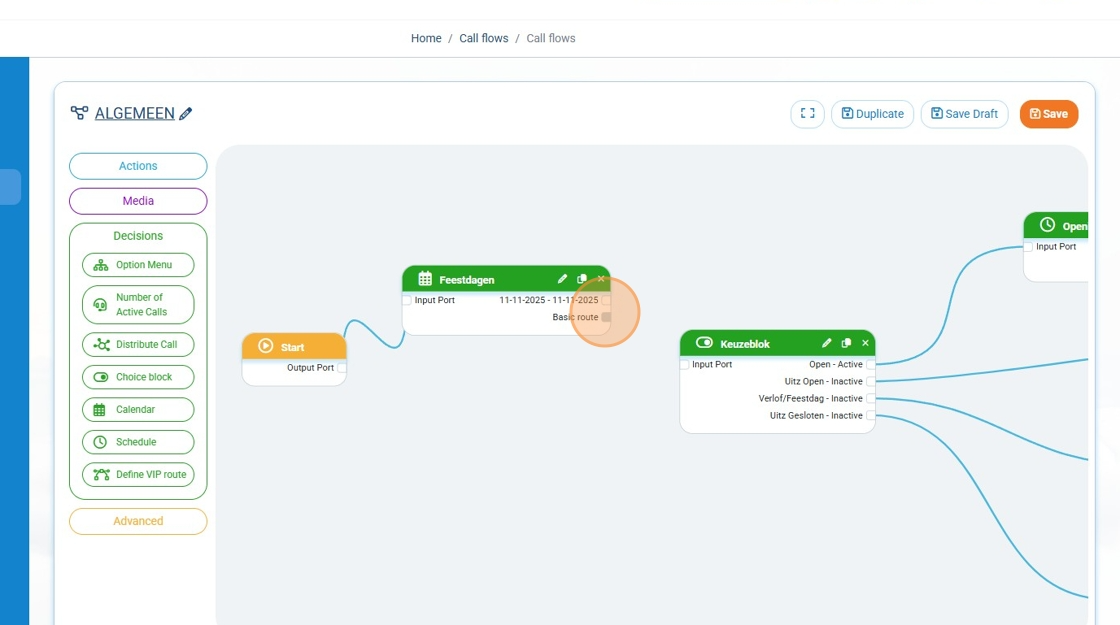The image size is (1120, 625).
Task: Select the Feestdagen Input Port box
Action: click(x=407, y=300)
